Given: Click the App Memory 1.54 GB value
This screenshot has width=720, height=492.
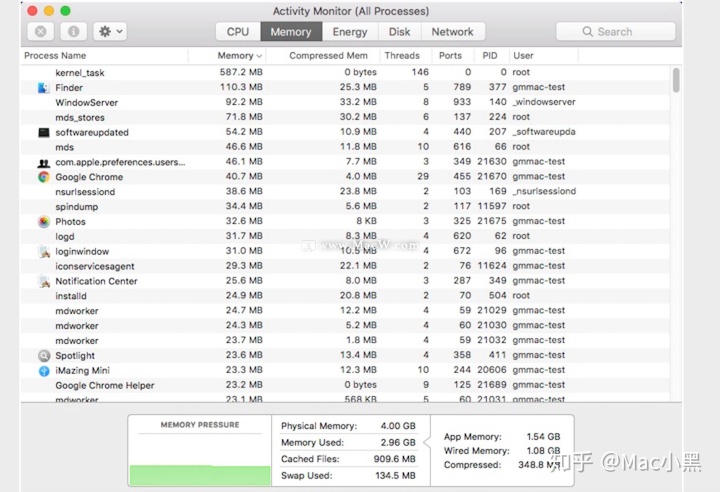Looking at the screenshot, I should 543,436.
